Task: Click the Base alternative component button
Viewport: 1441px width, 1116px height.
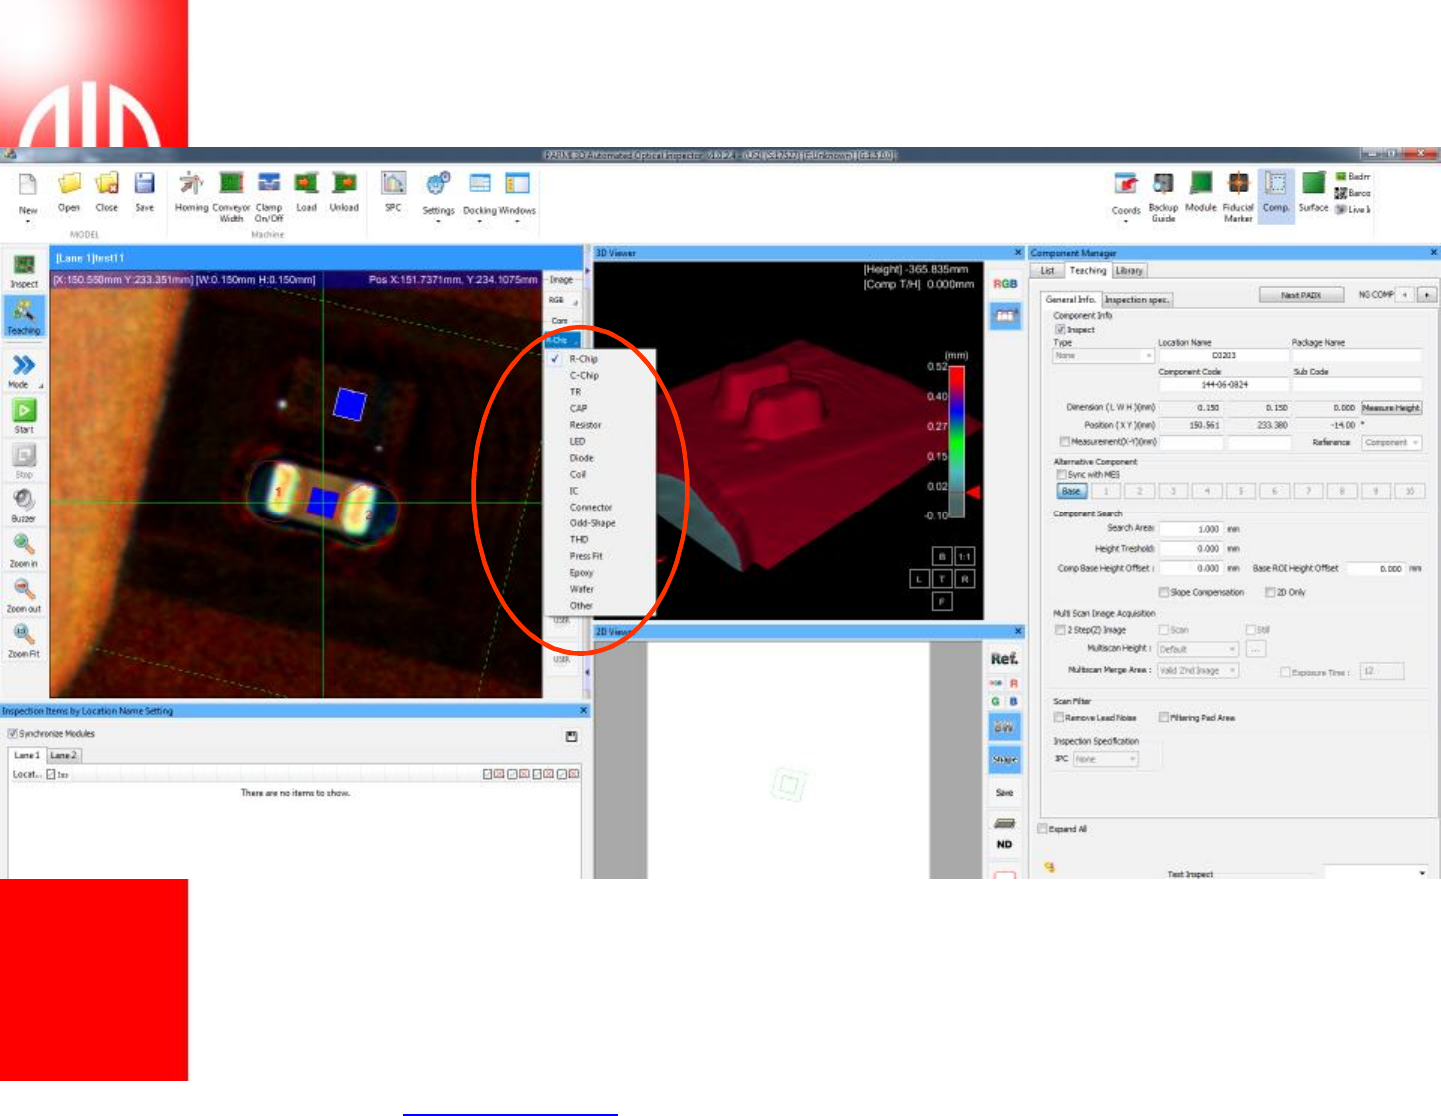Action: [x=1071, y=491]
